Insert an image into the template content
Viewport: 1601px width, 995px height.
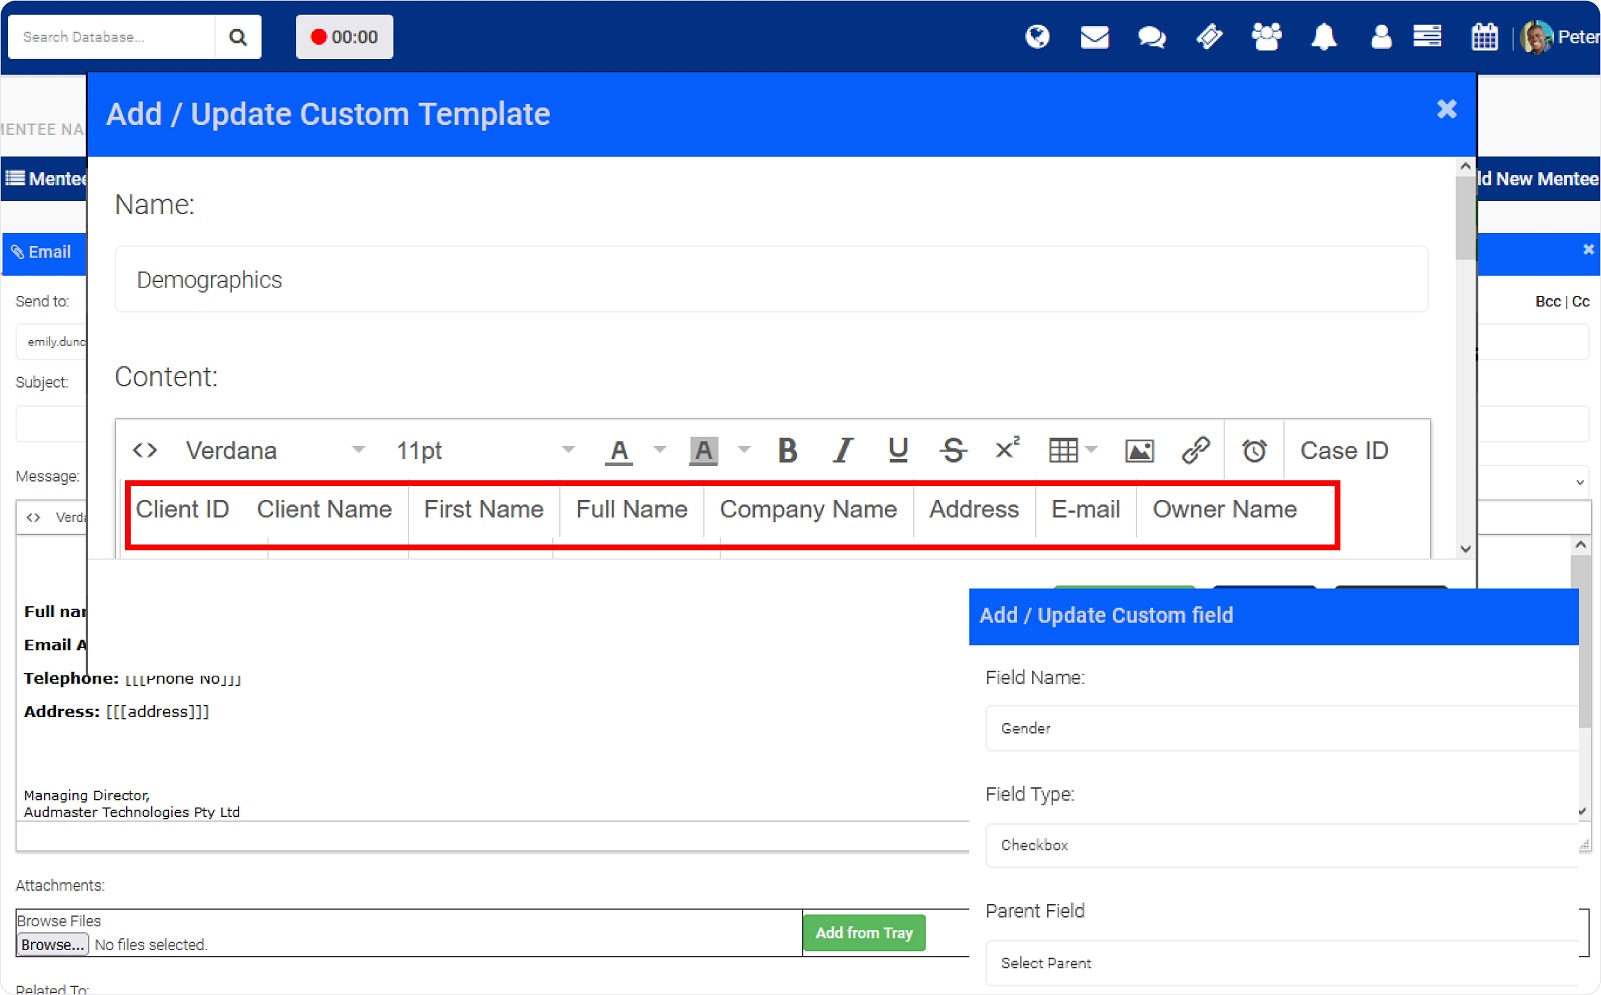[1139, 450]
